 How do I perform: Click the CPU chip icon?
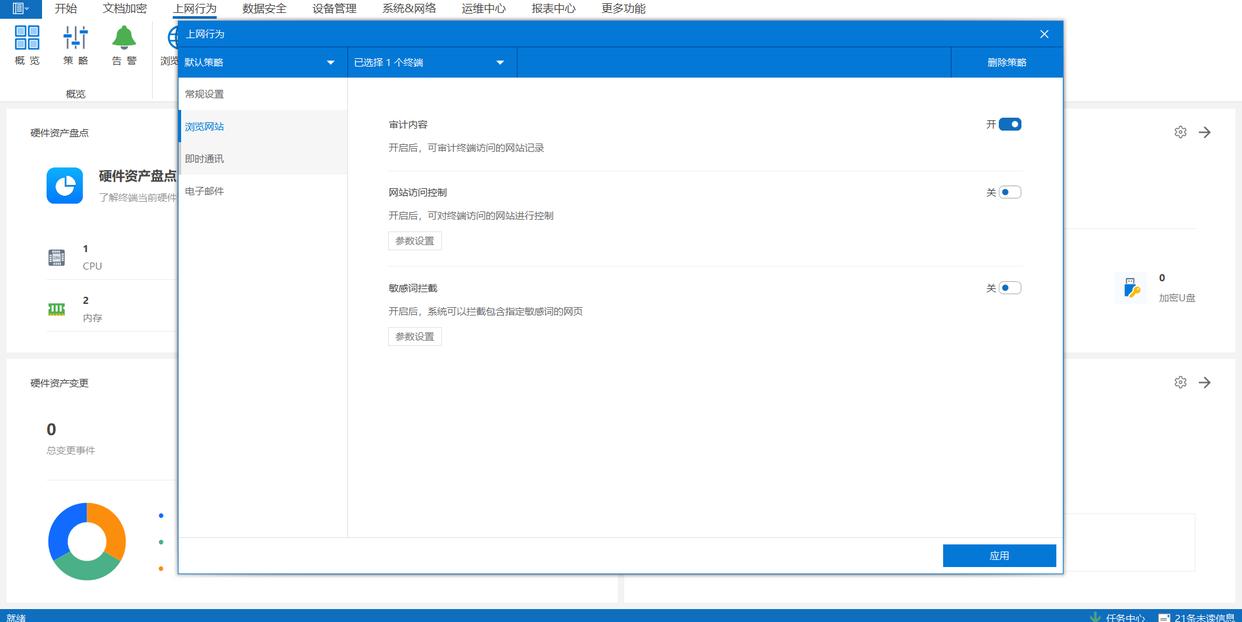pos(57,257)
